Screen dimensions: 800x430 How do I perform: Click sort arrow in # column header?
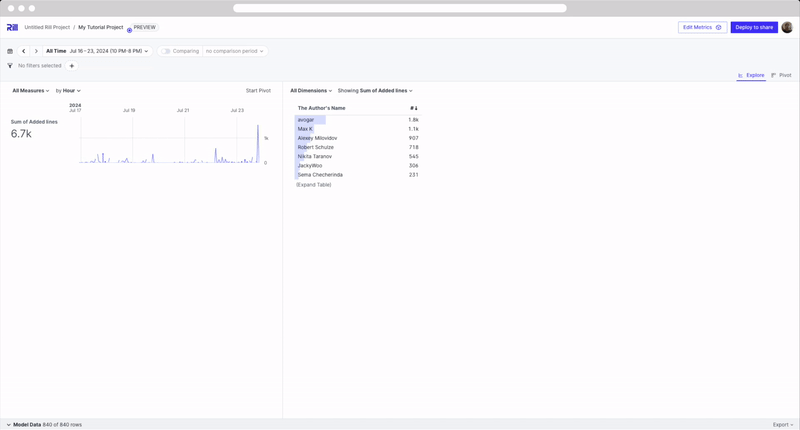(414, 108)
